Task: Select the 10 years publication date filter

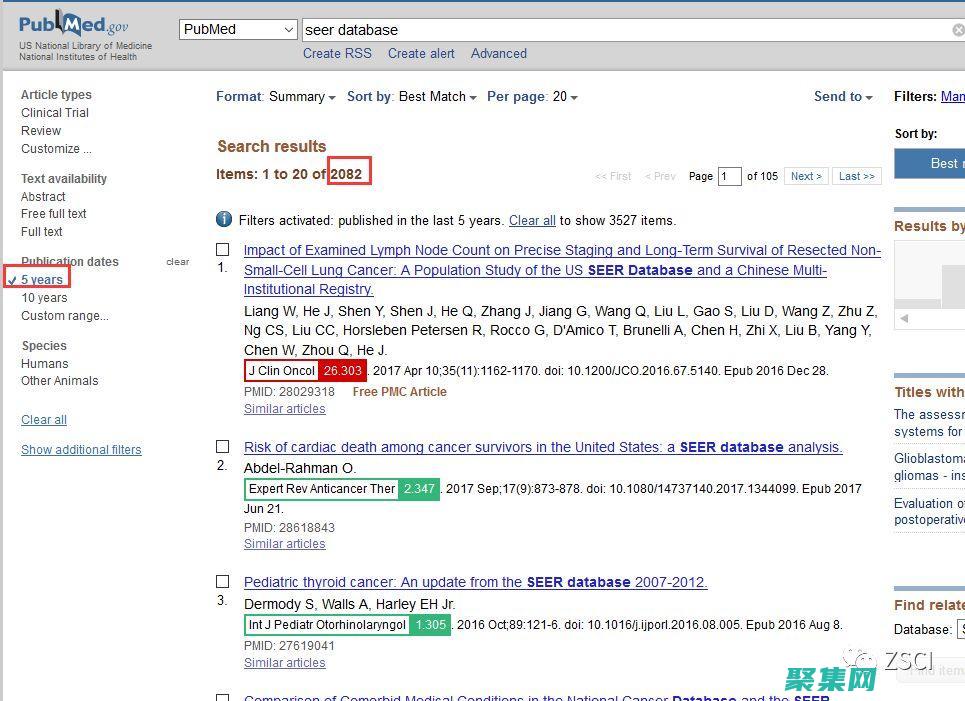Action: 45,298
